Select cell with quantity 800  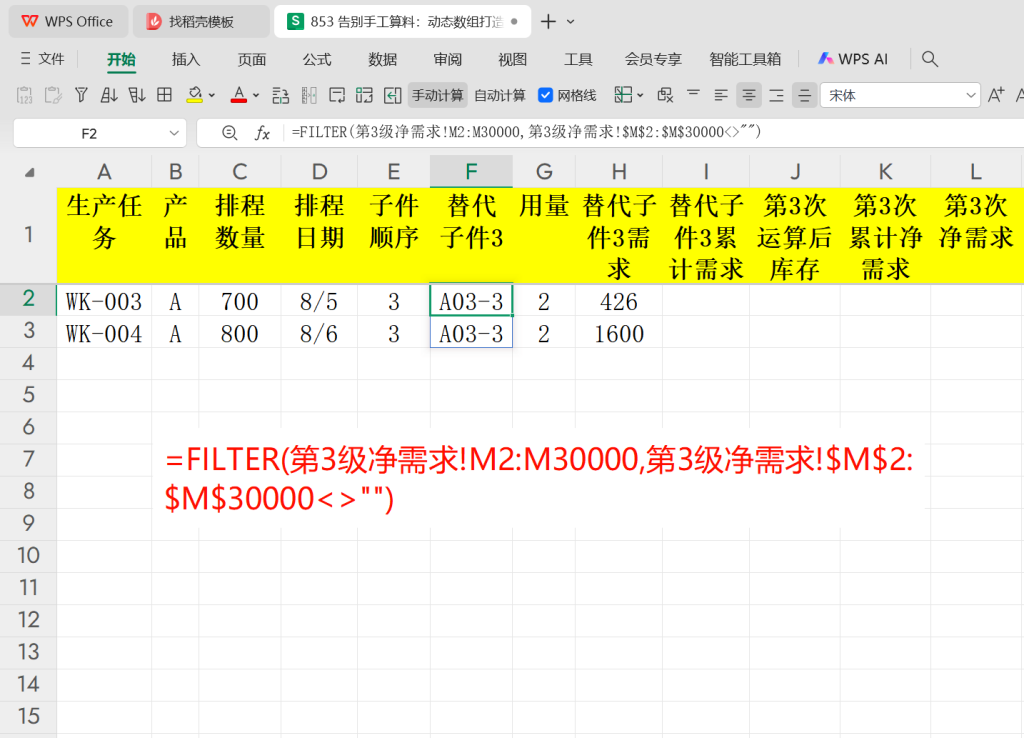240,333
